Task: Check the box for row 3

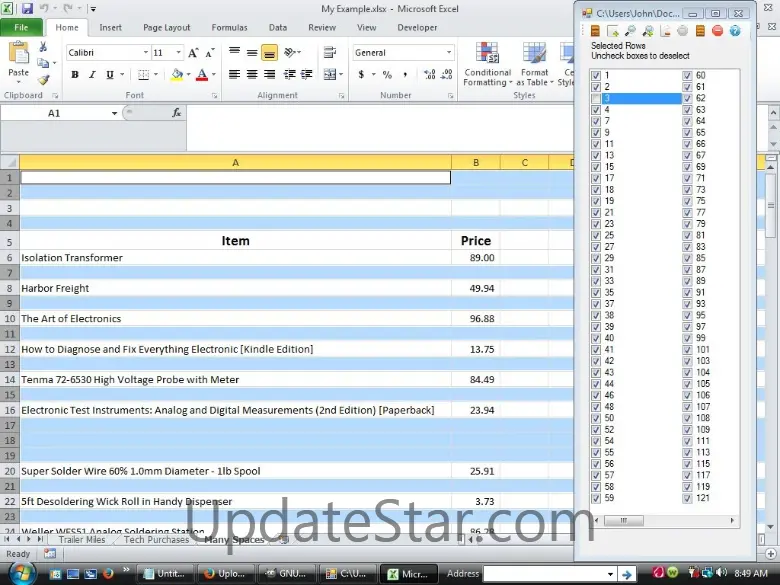Action: point(596,98)
